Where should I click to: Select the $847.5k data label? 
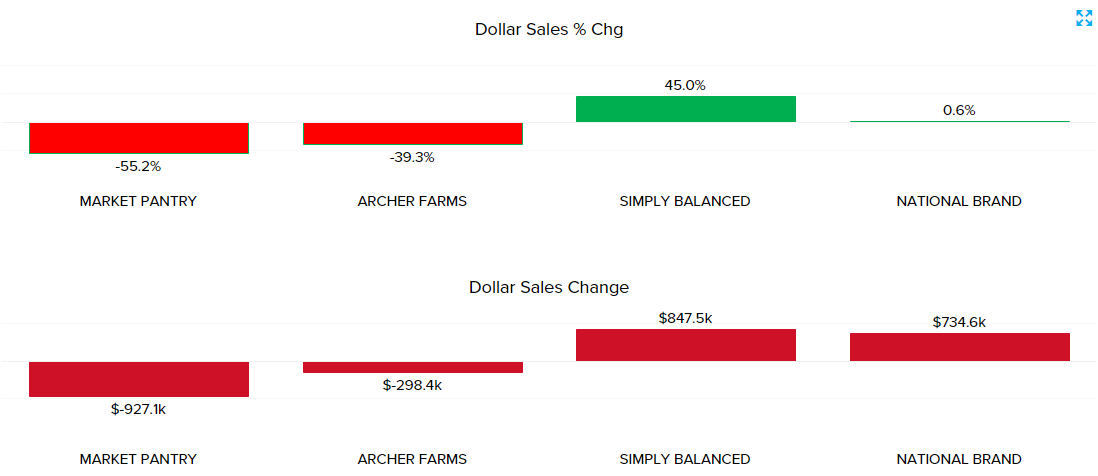[x=685, y=318]
